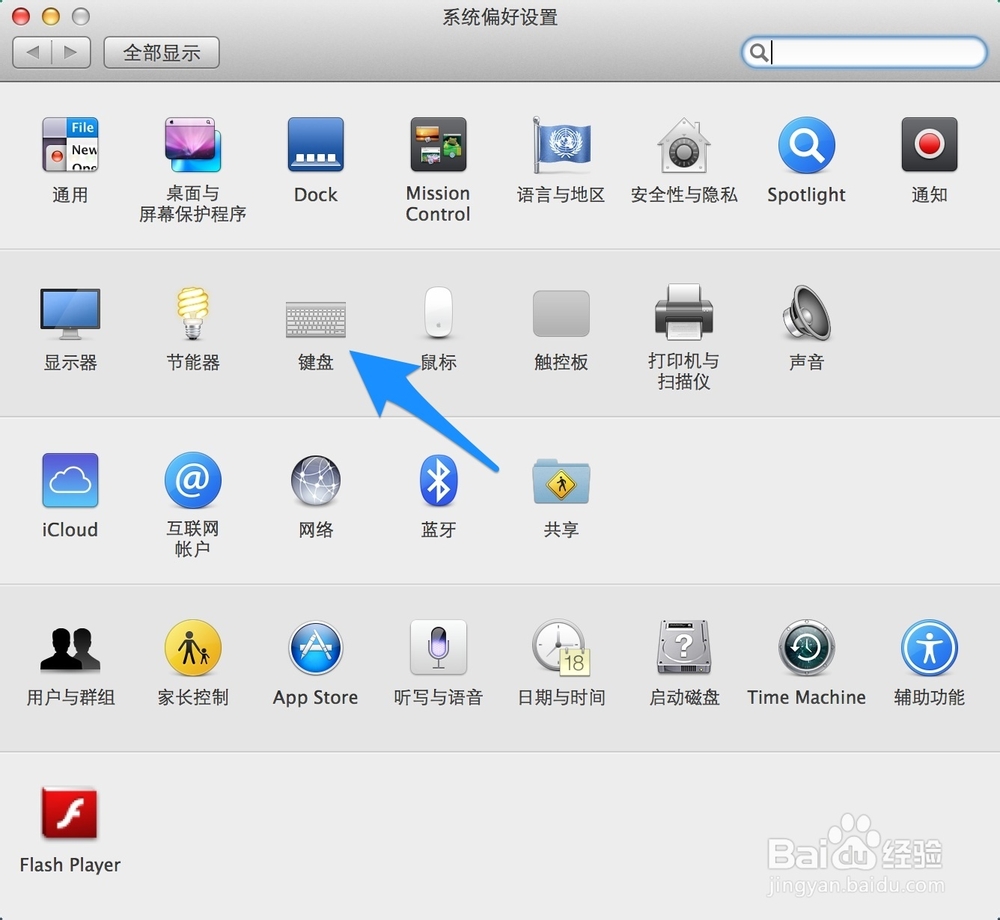Open iCloud preferences icon
The width and height of the screenshot is (1000, 920).
[x=70, y=480]
